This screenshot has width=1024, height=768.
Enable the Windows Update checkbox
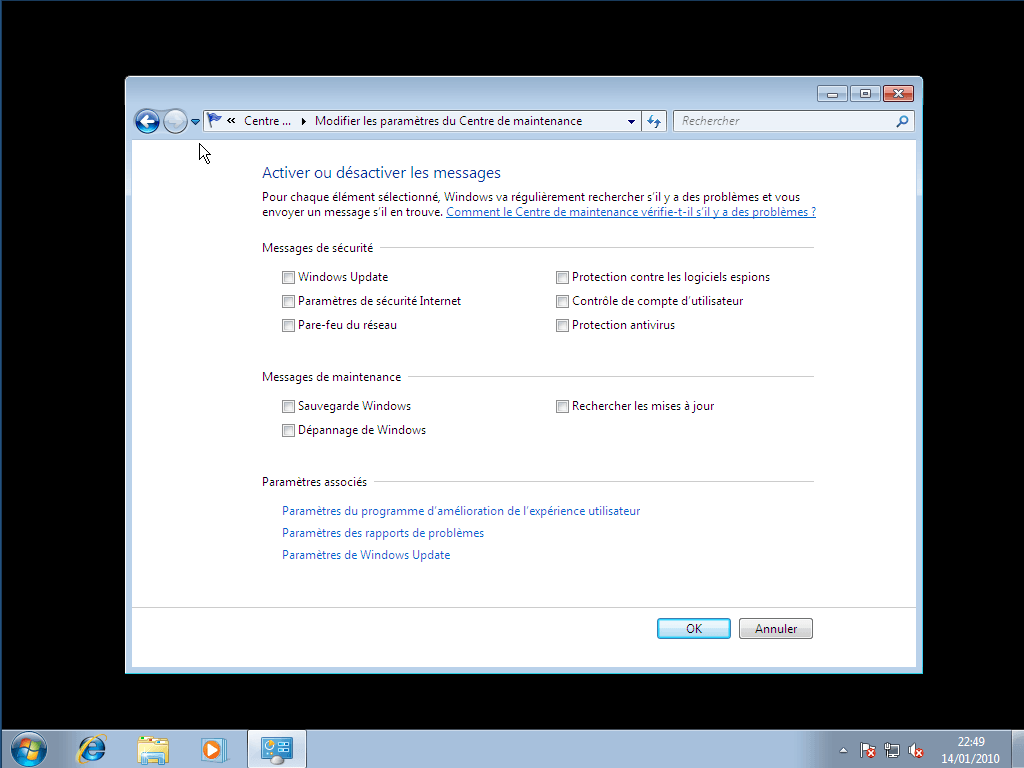click(x=288, y=278)
